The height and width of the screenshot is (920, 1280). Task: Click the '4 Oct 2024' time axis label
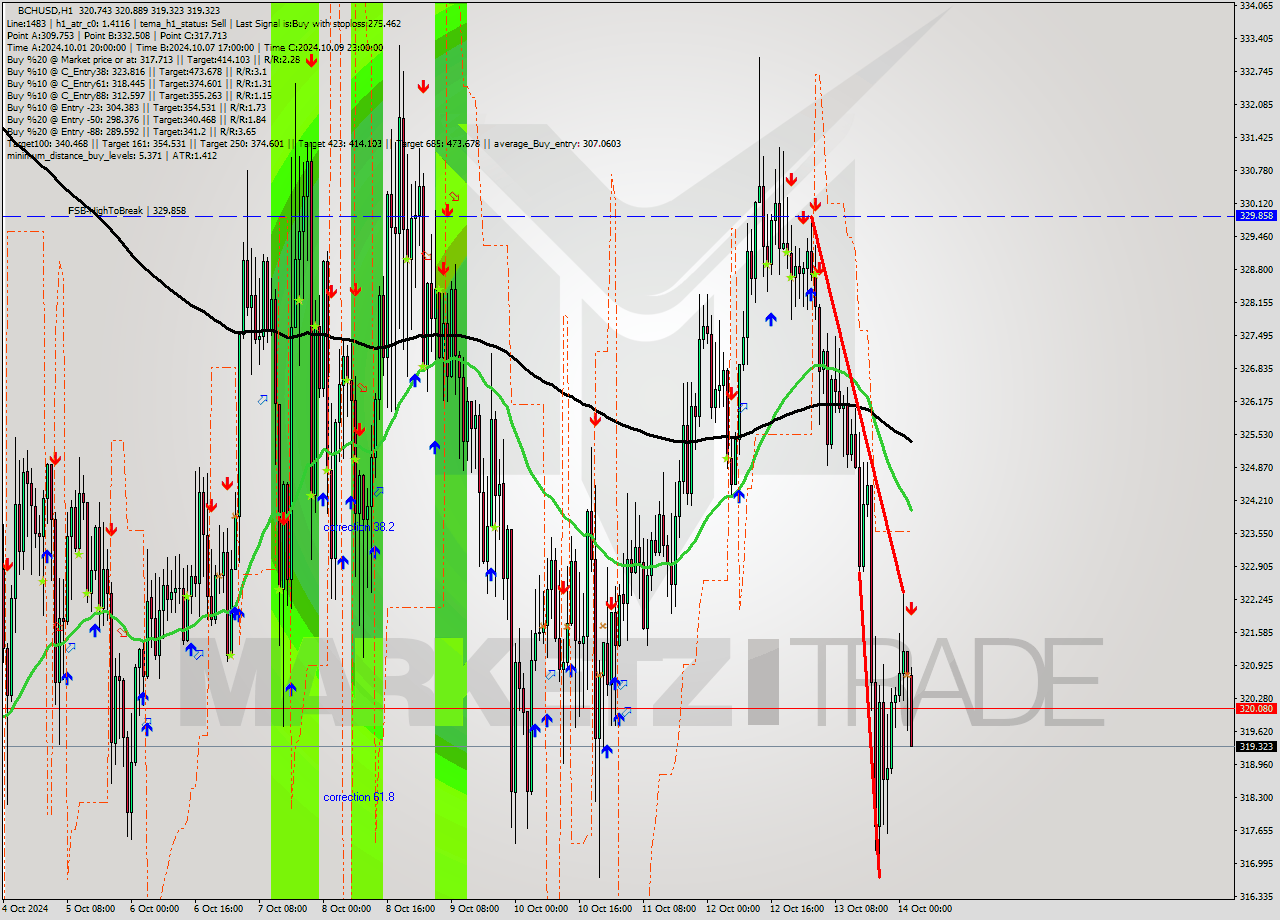coord(25,909)
